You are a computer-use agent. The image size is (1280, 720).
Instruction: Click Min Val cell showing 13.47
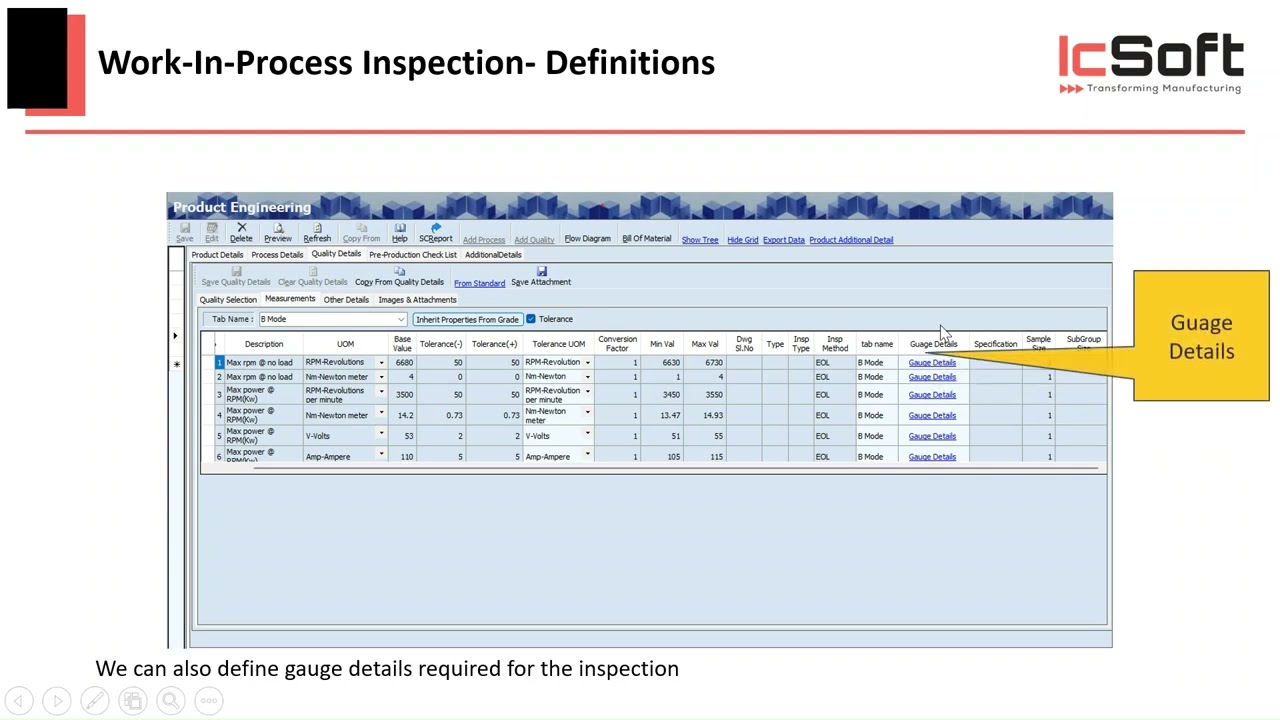[x=662, y=415]
